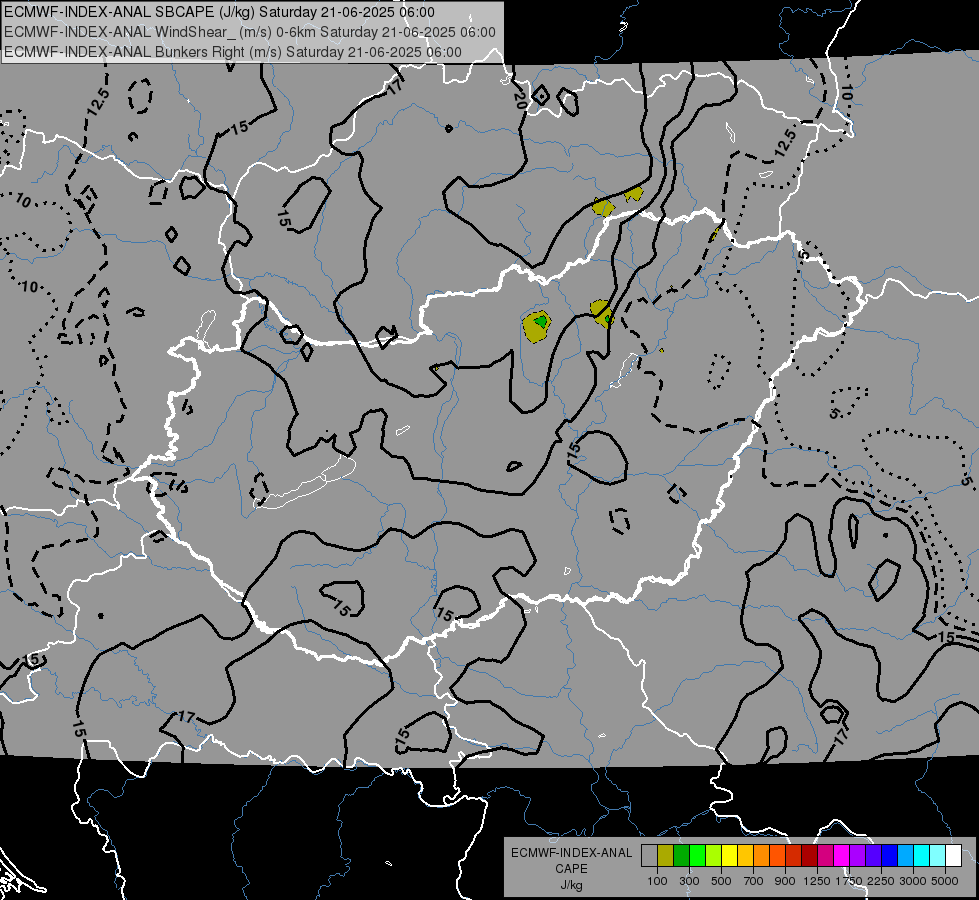Click the CAPE label in the legend
This screenshot has height=900, width=979.
tap(571, 869)
